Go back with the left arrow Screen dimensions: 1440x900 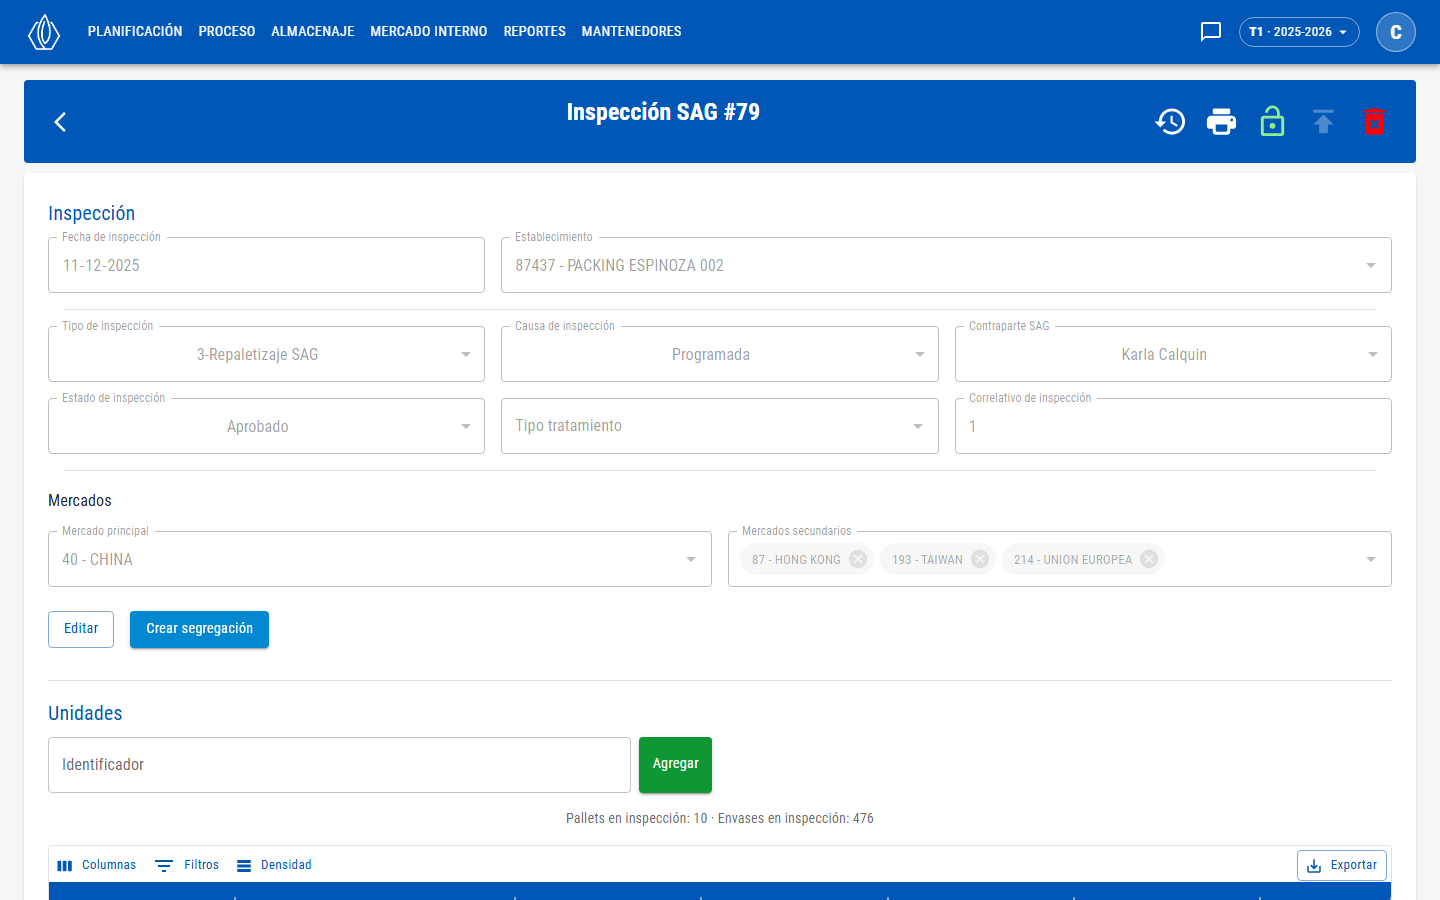(x=60, y=122)
